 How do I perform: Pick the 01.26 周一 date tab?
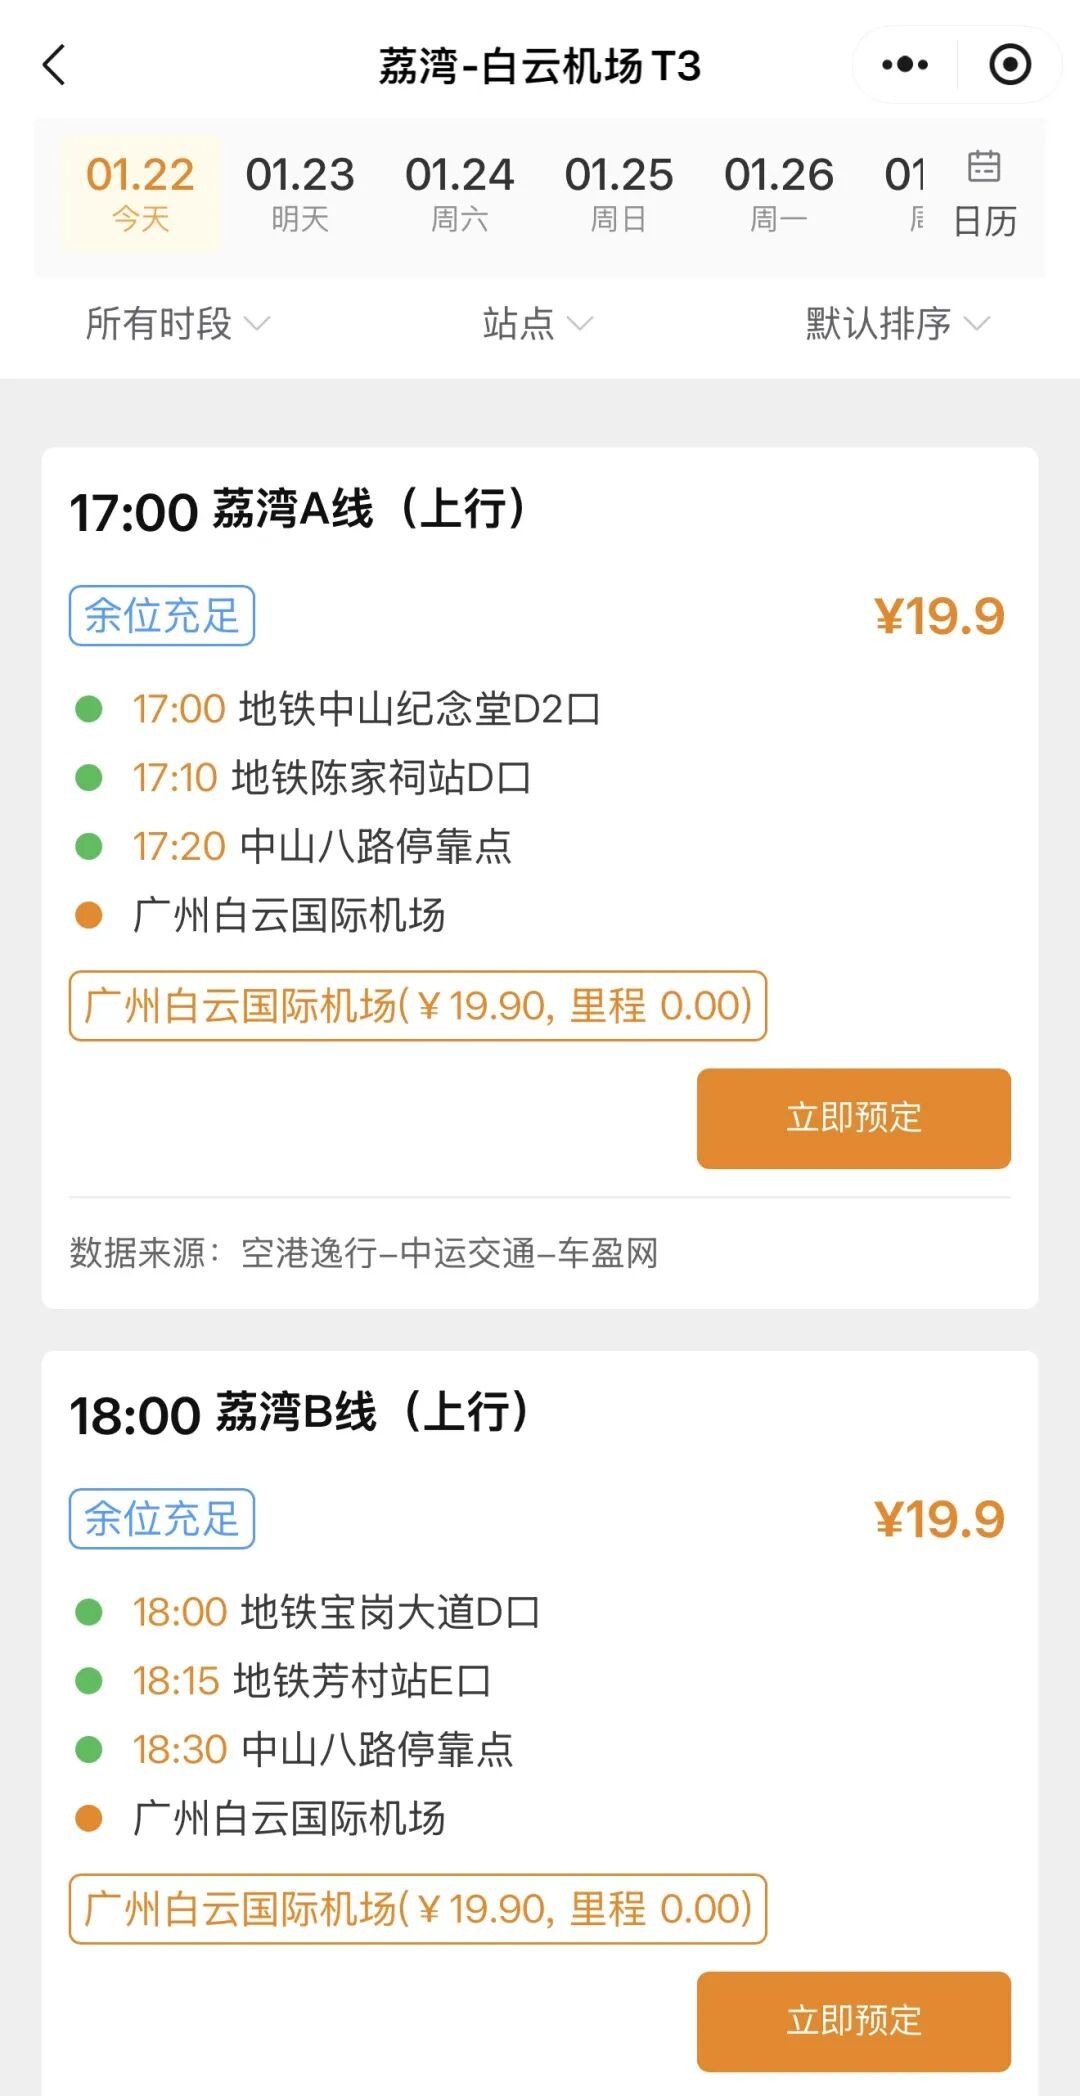click(779, 193)
